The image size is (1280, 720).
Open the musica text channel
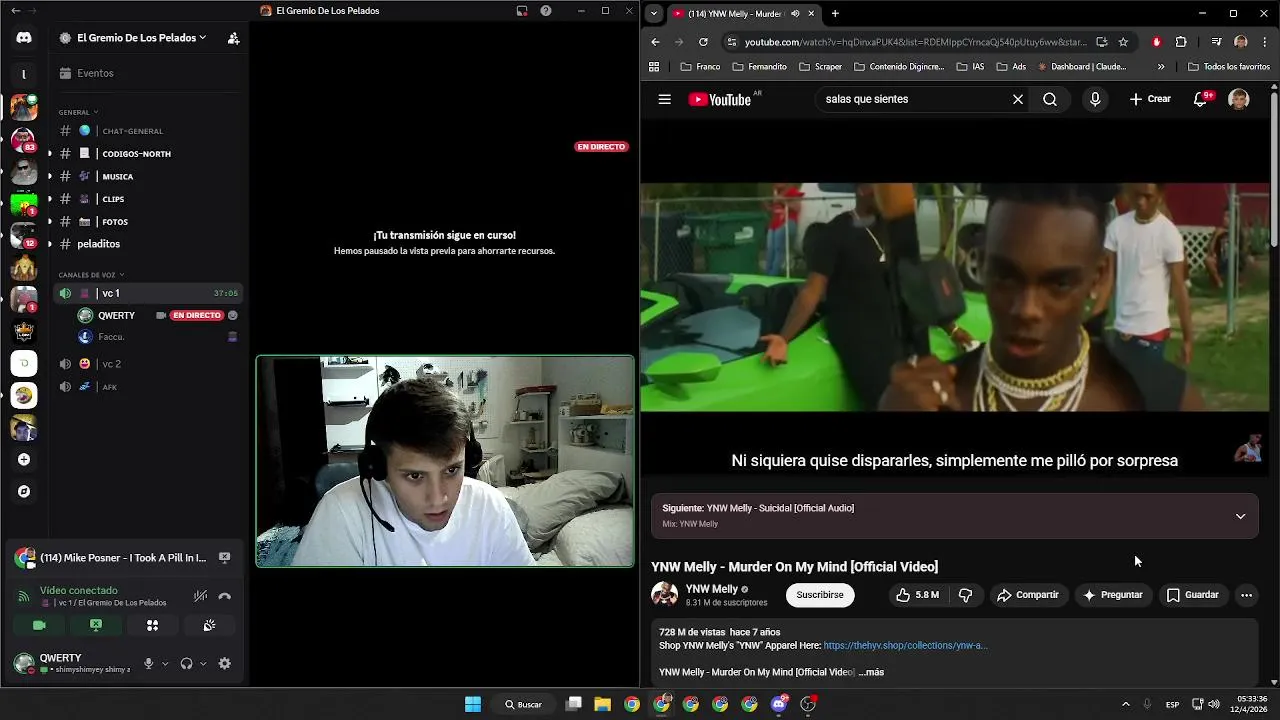pos(148,177)
